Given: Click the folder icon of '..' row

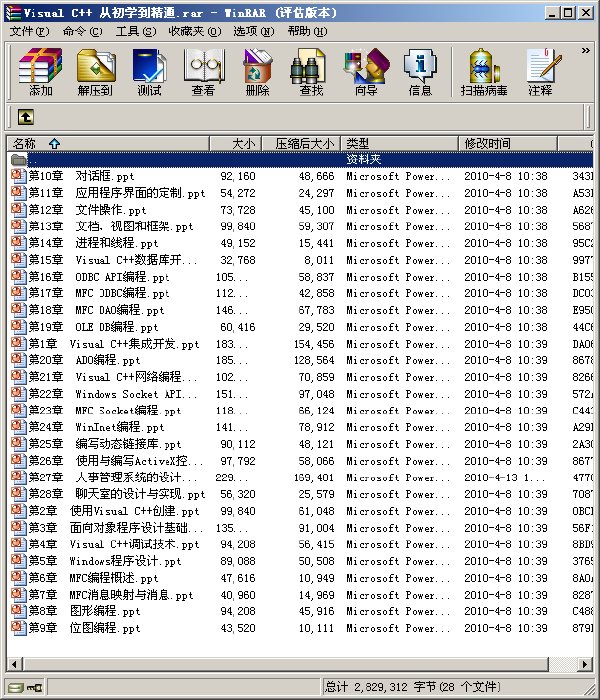Looking at the screenshot, I should coord(18,159).
